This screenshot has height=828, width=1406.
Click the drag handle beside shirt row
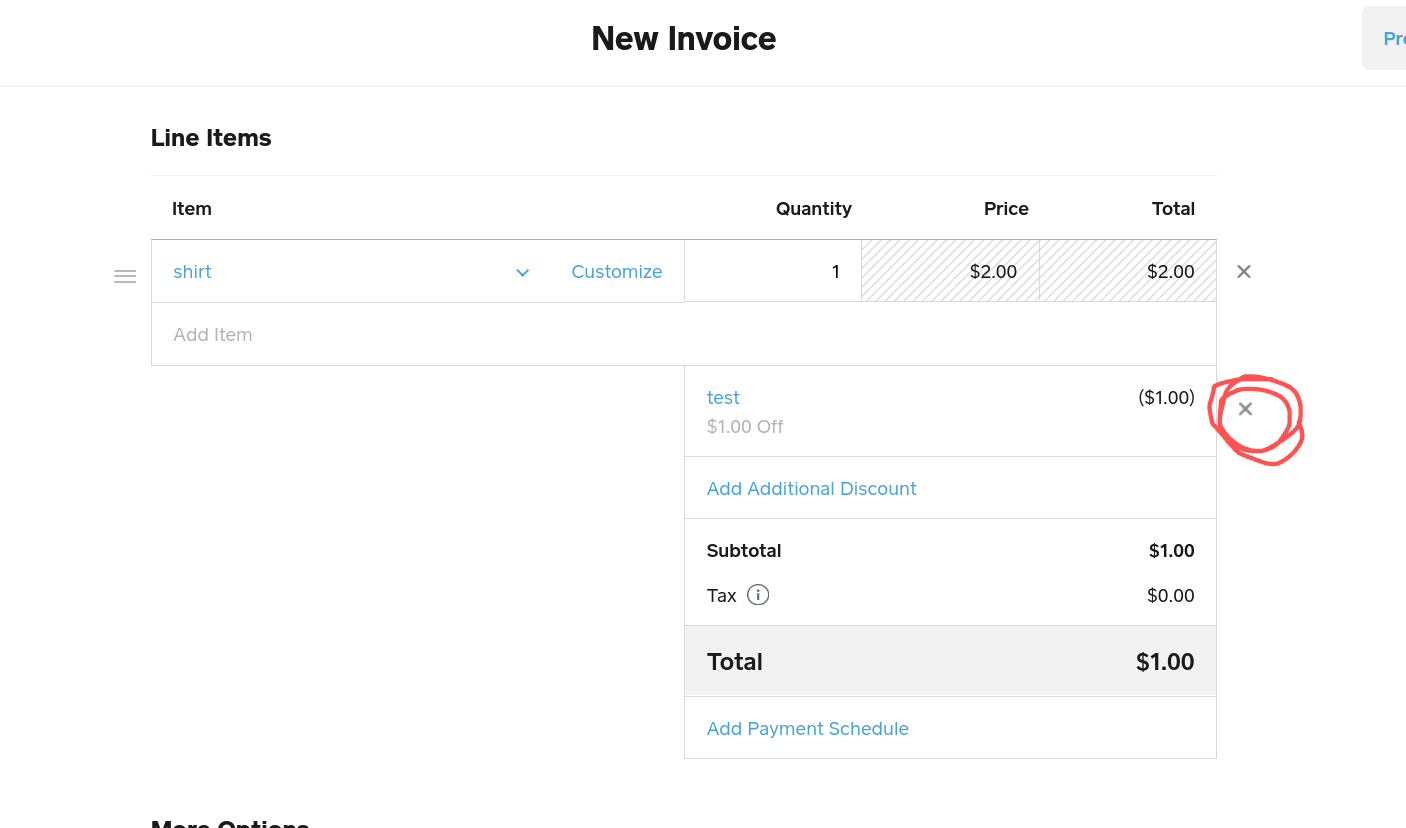125,277
